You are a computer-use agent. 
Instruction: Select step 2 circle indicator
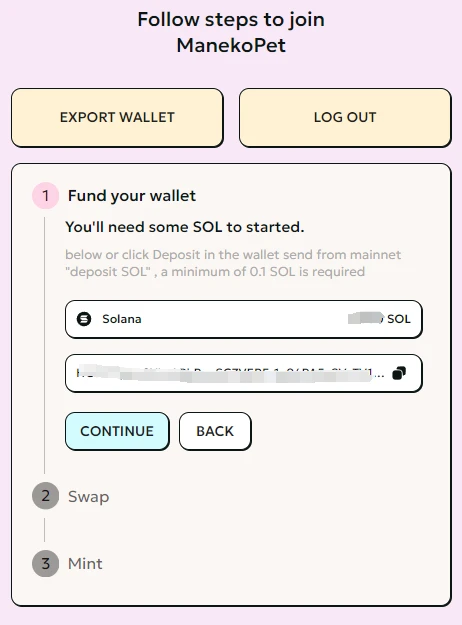[x=45, y=496]
